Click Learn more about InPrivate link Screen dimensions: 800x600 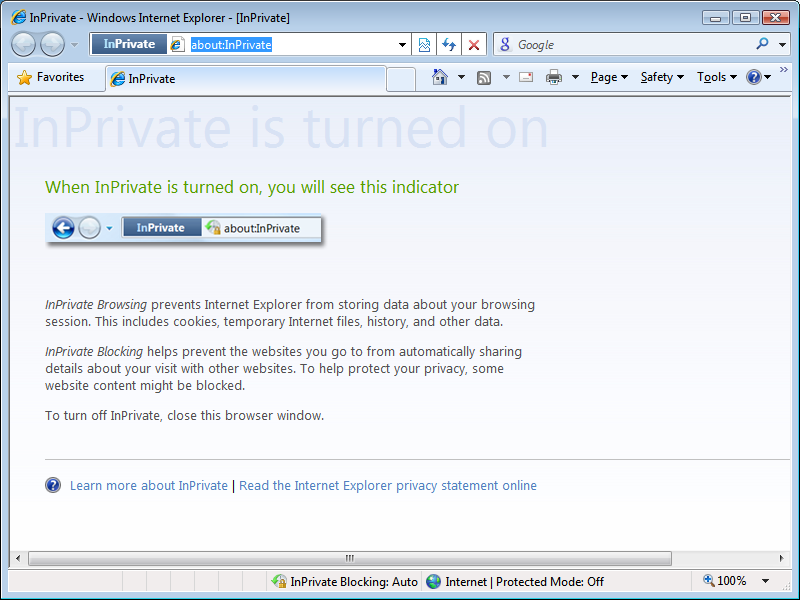149,485
